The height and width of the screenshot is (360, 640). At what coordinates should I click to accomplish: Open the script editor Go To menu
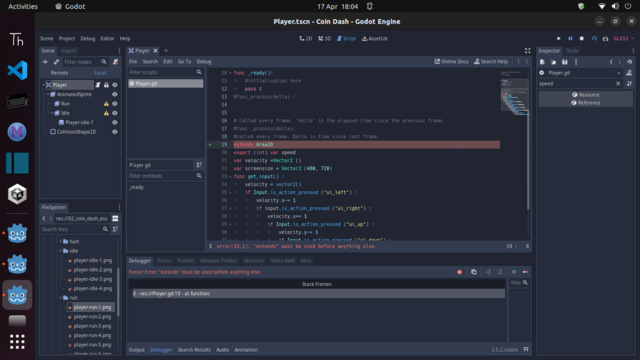point(184,62)
